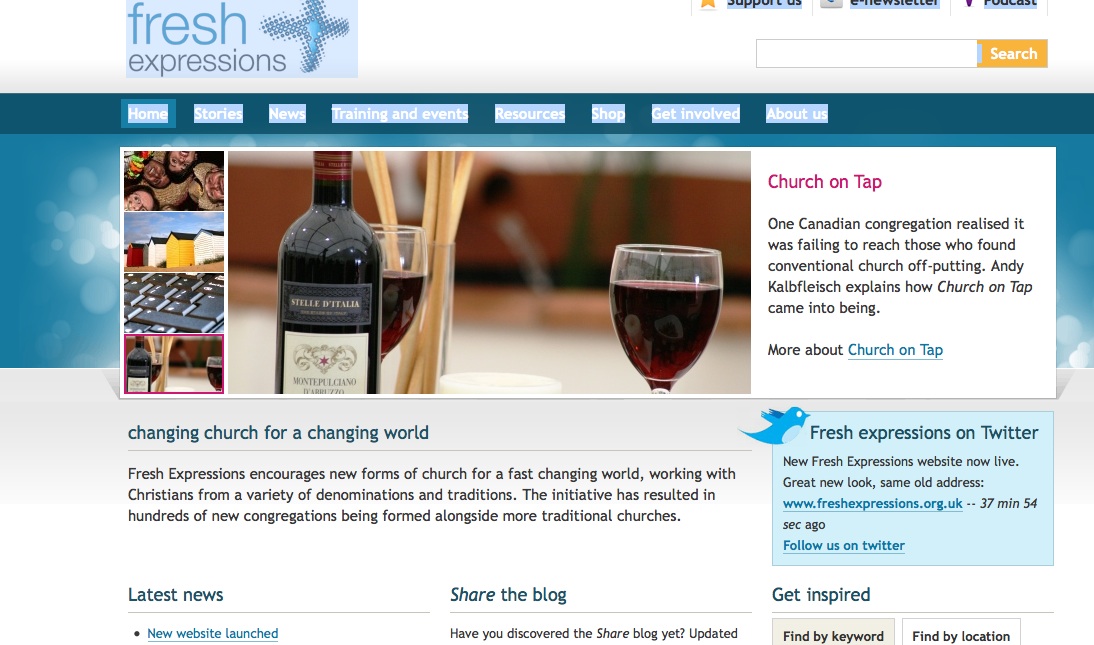Screen dimensions: 1094x645
Task: Open the Follow us on twitter link
Action: [x=844, y=545]
